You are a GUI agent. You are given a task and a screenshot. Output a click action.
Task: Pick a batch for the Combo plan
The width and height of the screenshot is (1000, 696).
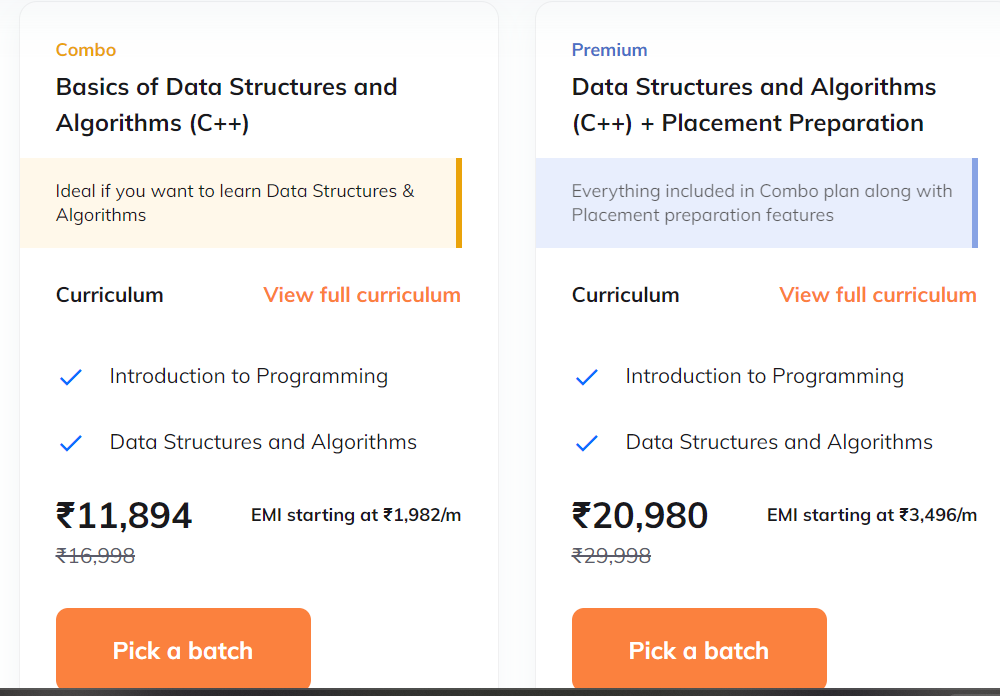(184, 649)
